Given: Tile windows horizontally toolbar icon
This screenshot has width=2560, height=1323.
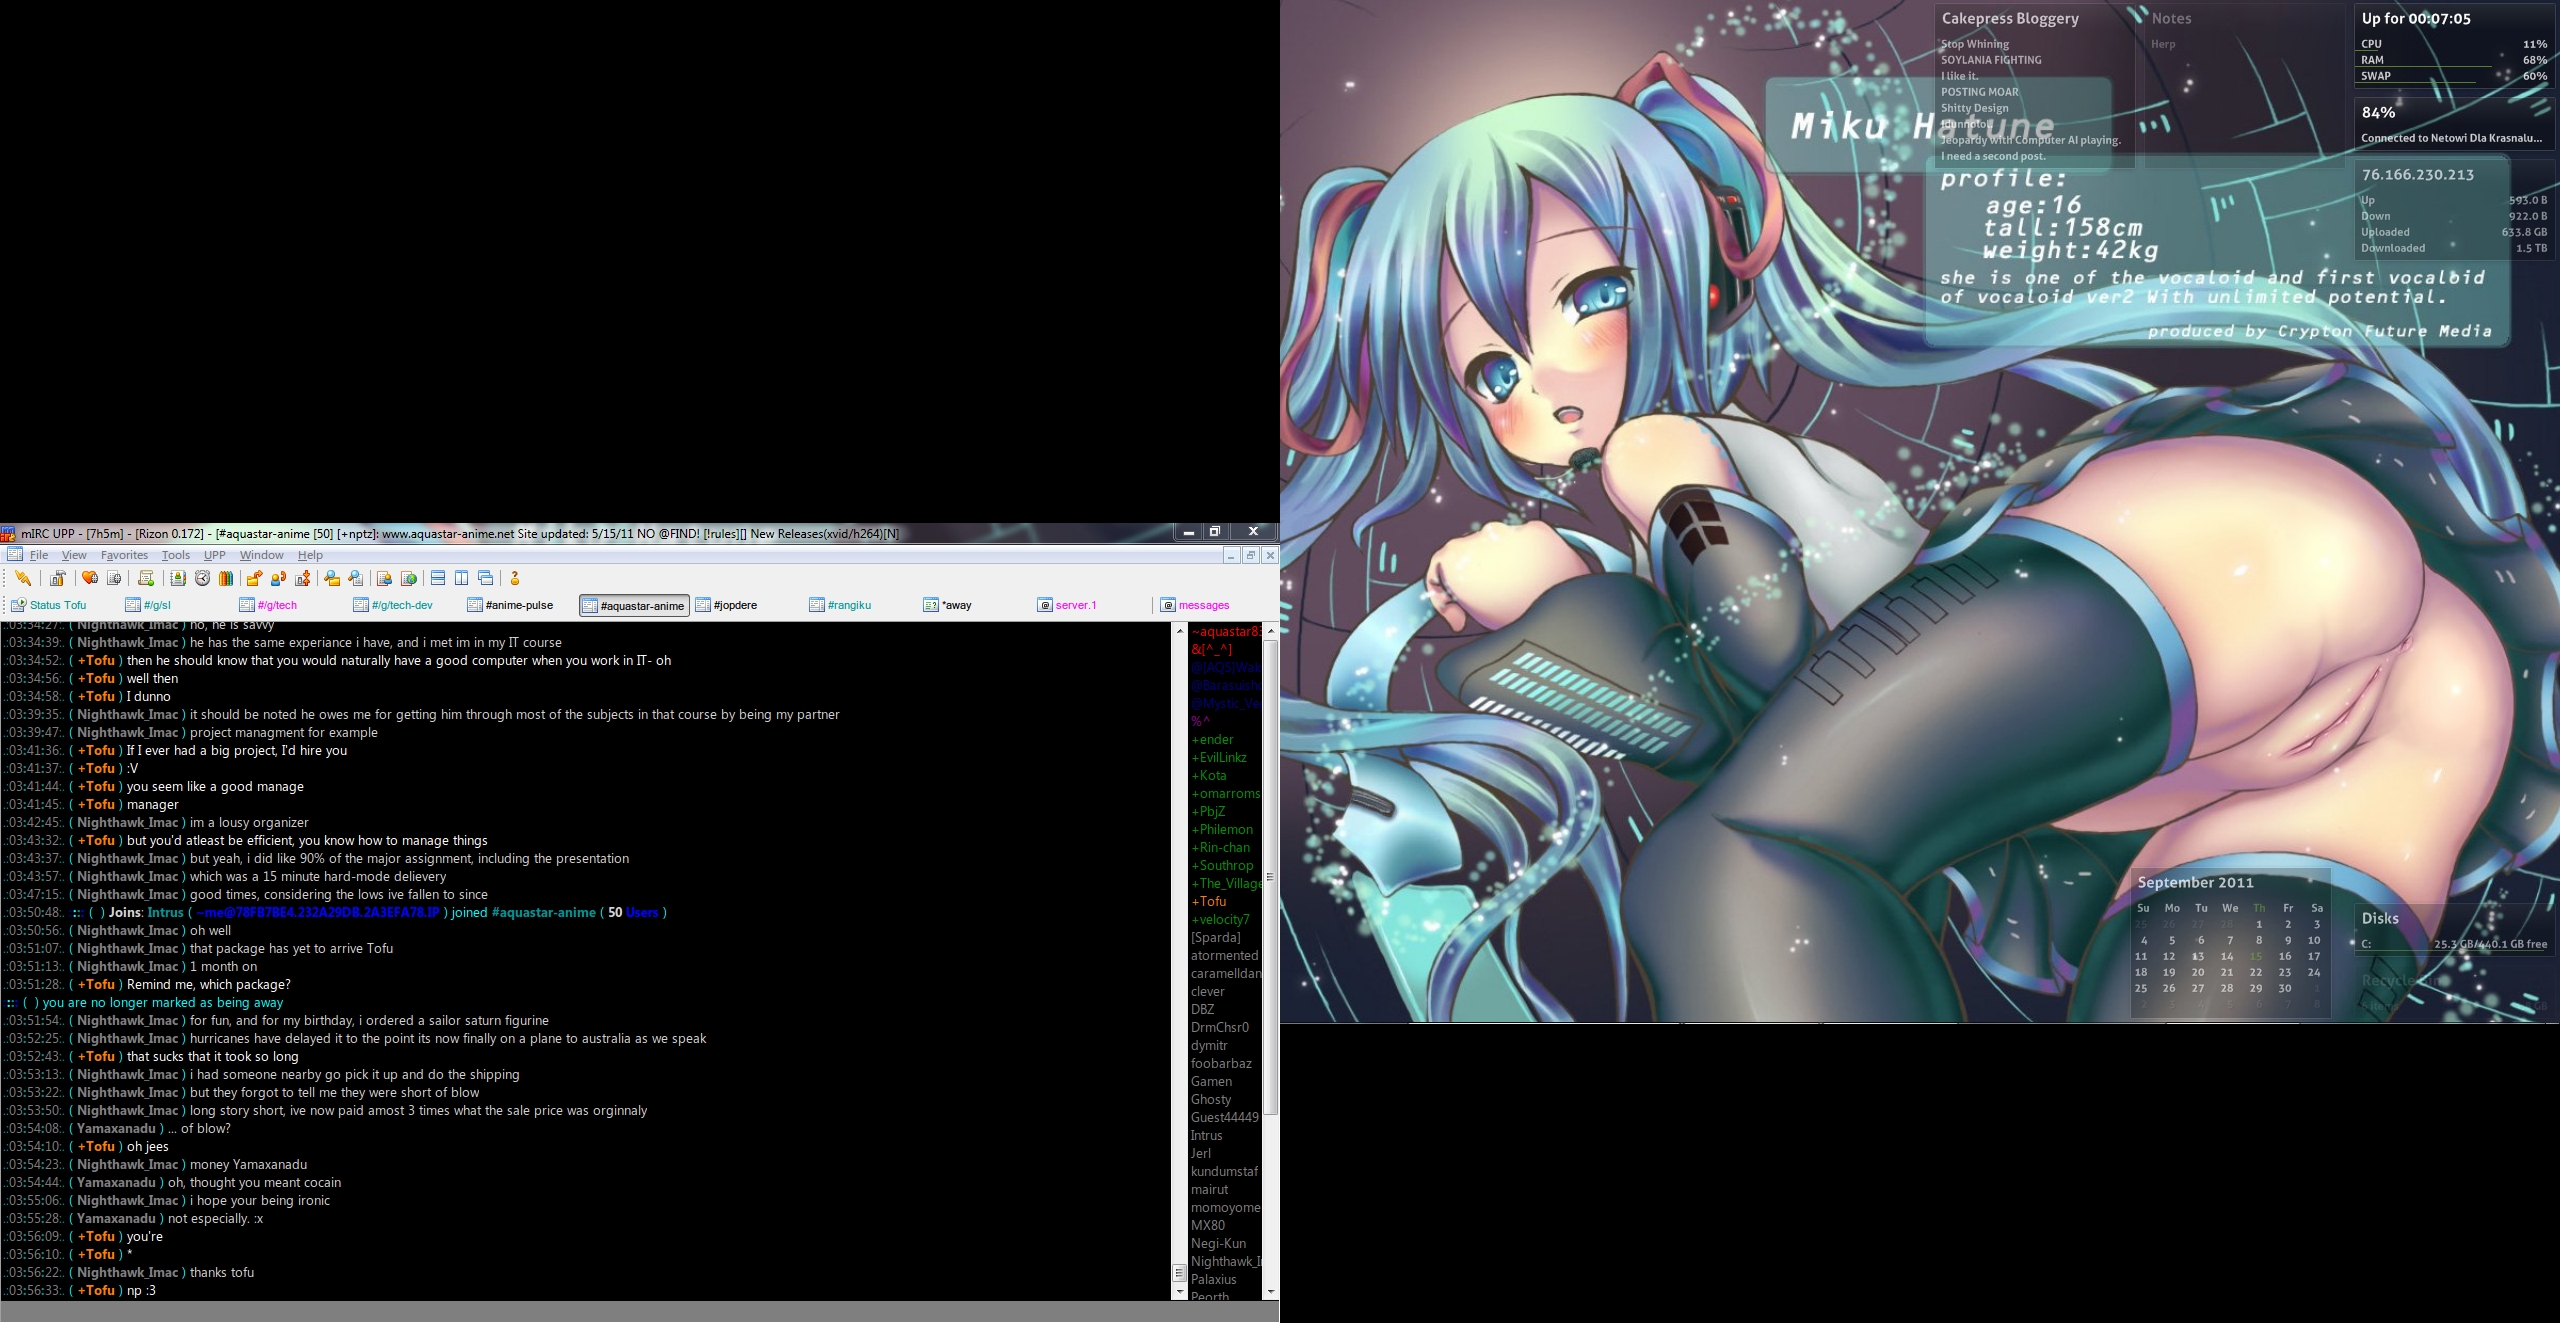Looking at the screenshot, I should click(x=438, y=578).
